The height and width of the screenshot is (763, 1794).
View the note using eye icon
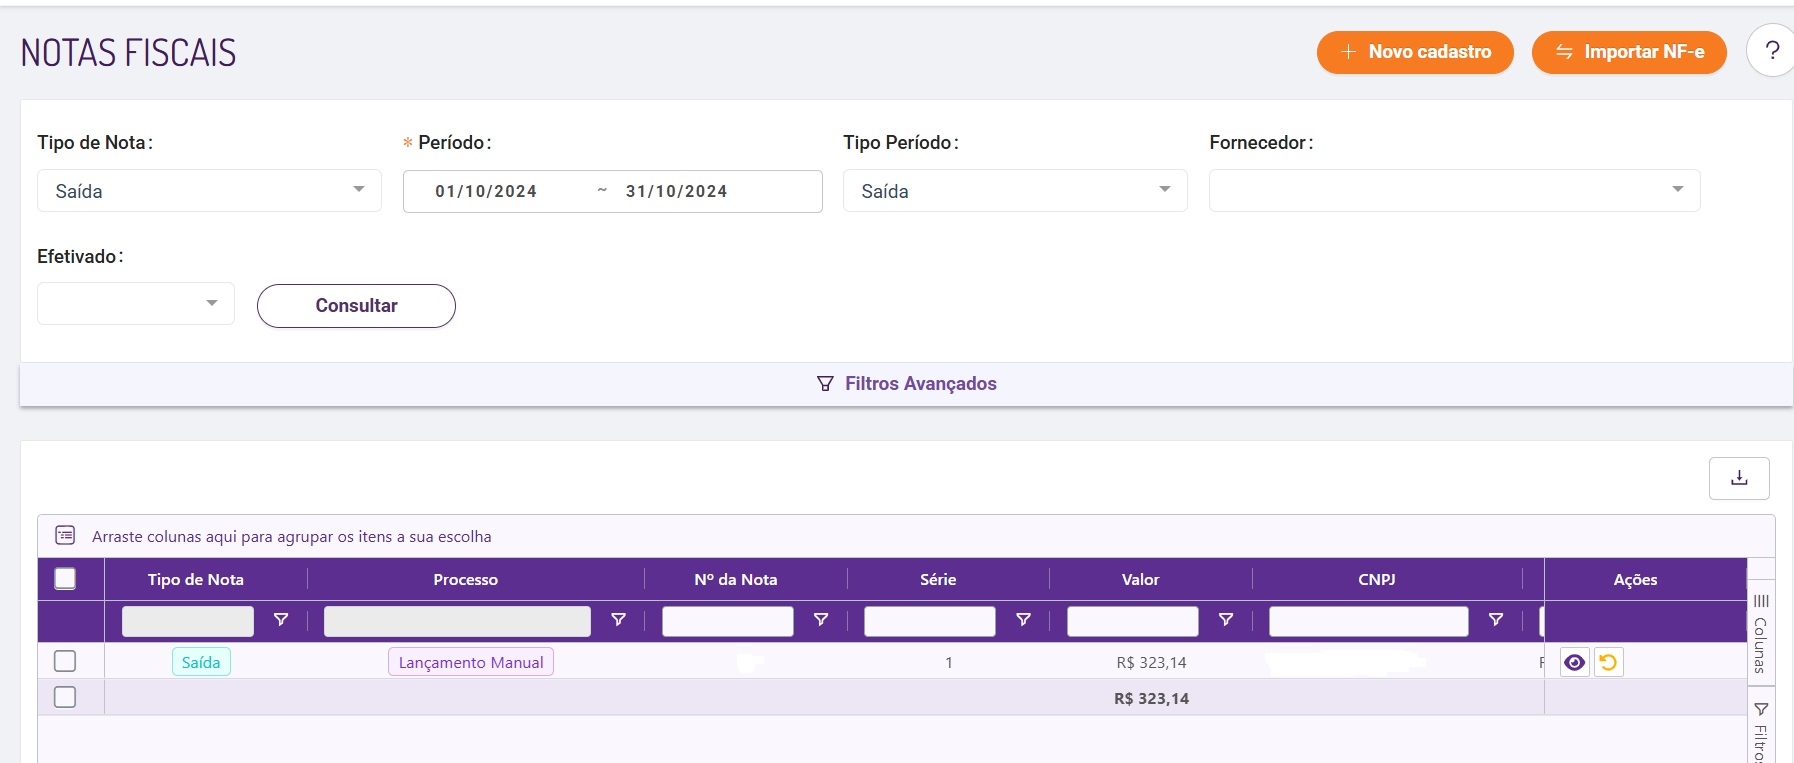coord(1574,662)
